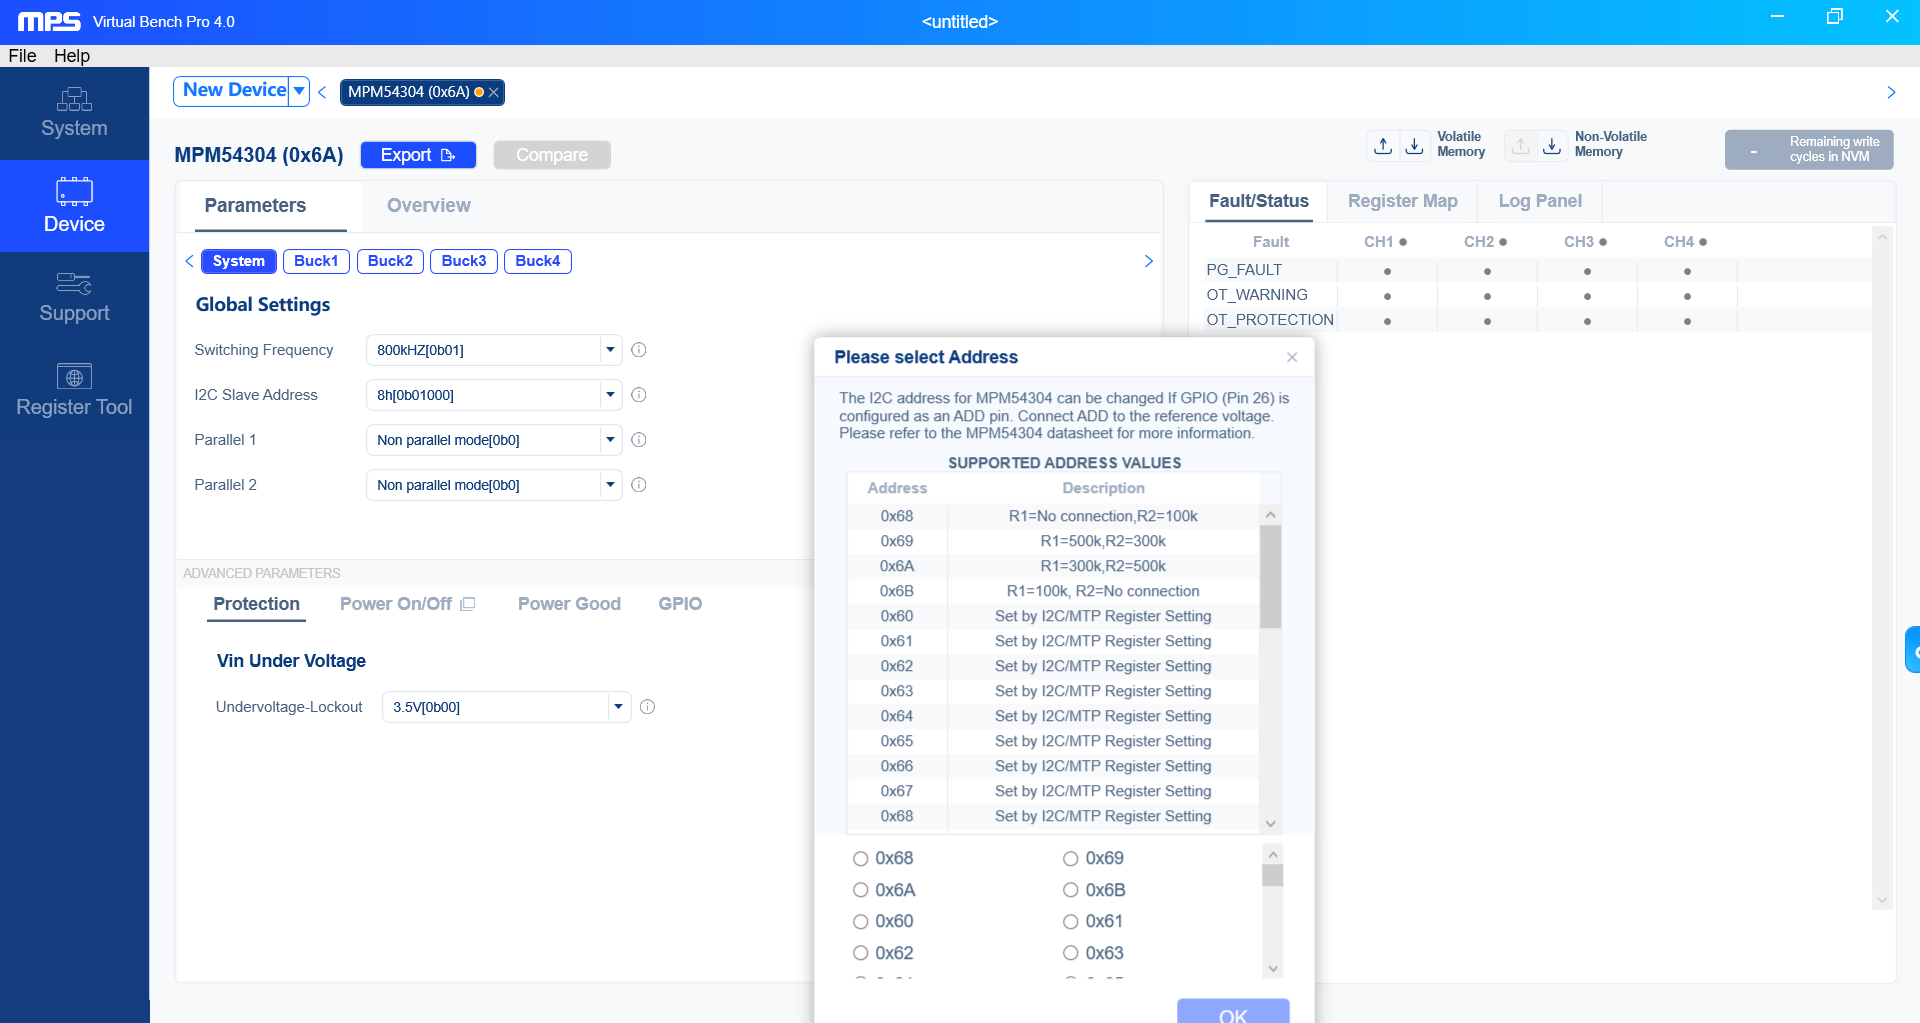Click the upload icon for Volatile Memory
Viewport: 1920px width, 1023px height.
point(1383,146)
